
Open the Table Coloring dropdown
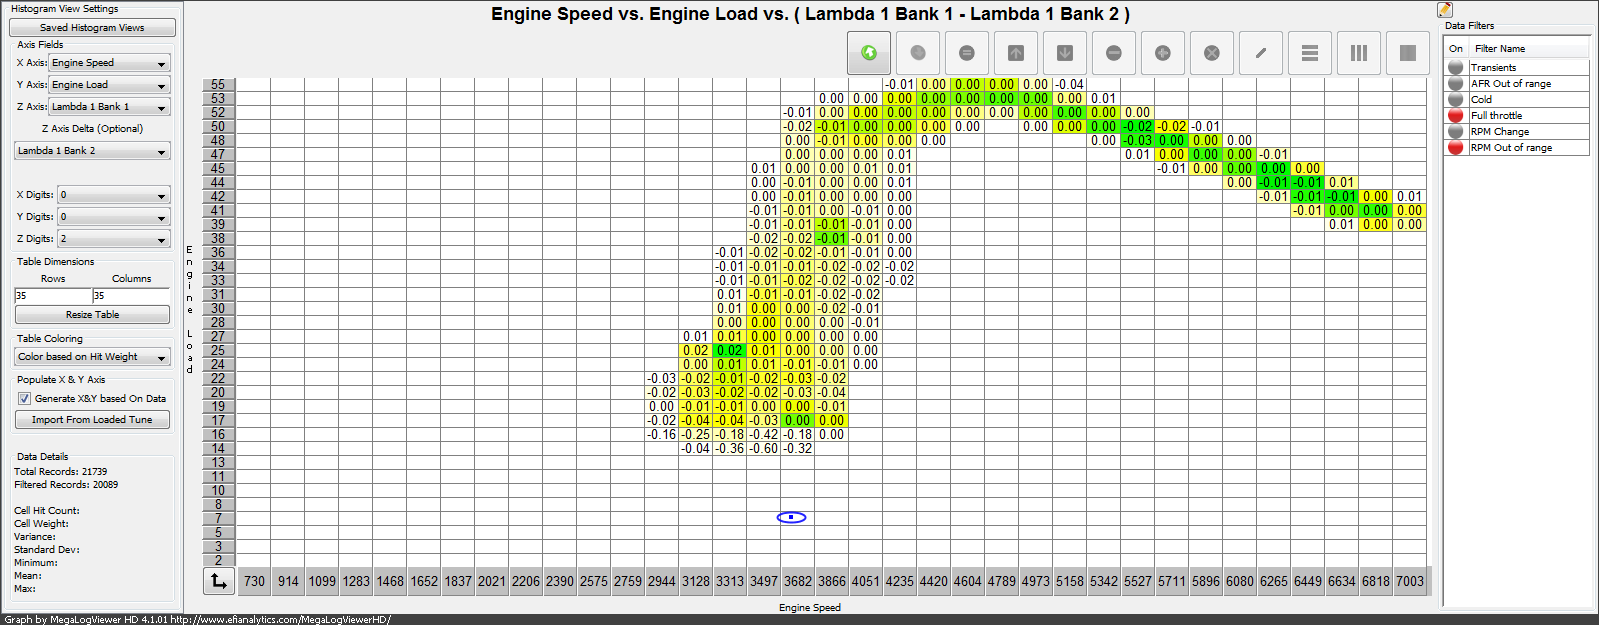pyautogui.click(x=92, y=357)
